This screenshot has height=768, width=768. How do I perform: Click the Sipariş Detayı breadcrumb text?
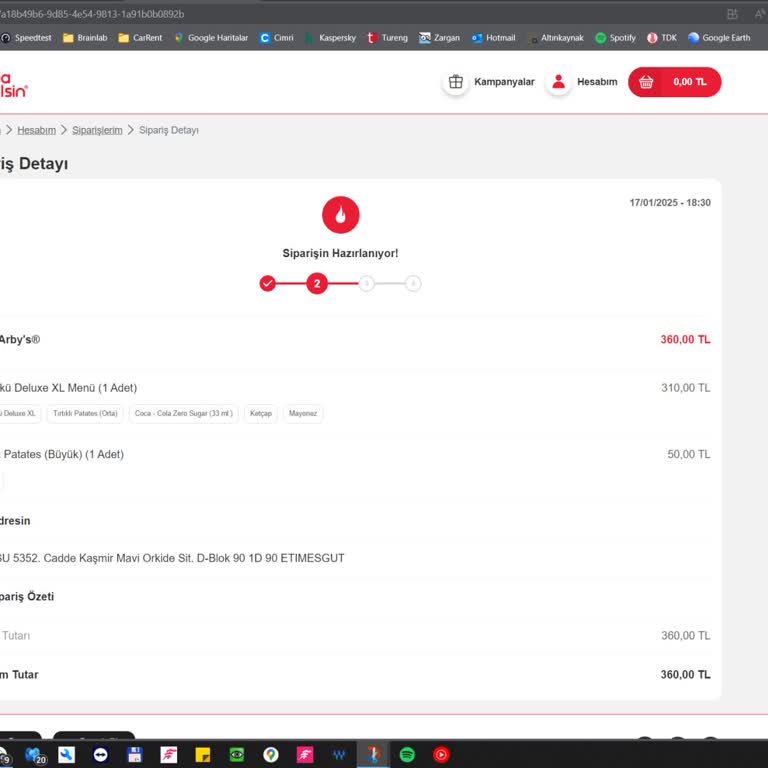click(x=168, y=130)
